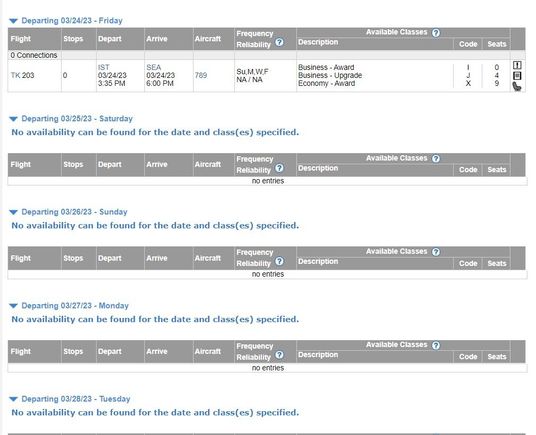
Task: Open the 789 aircraft type link
Action: pos(201,75)
